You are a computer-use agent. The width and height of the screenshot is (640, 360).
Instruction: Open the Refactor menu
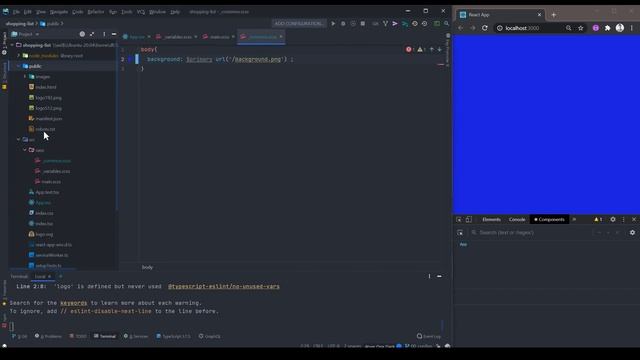[96, 12]
